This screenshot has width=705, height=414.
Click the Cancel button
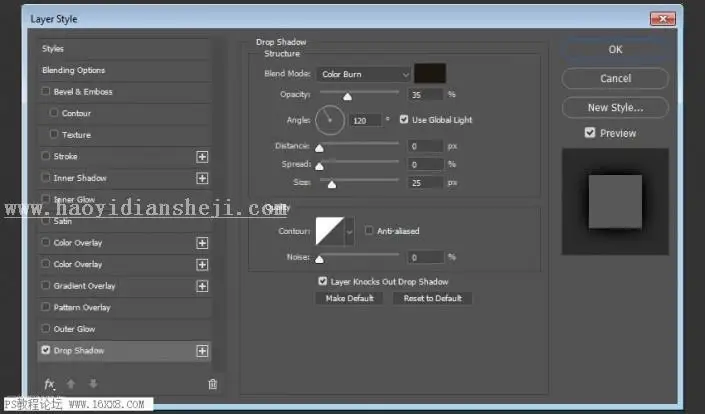pos(615,79)
